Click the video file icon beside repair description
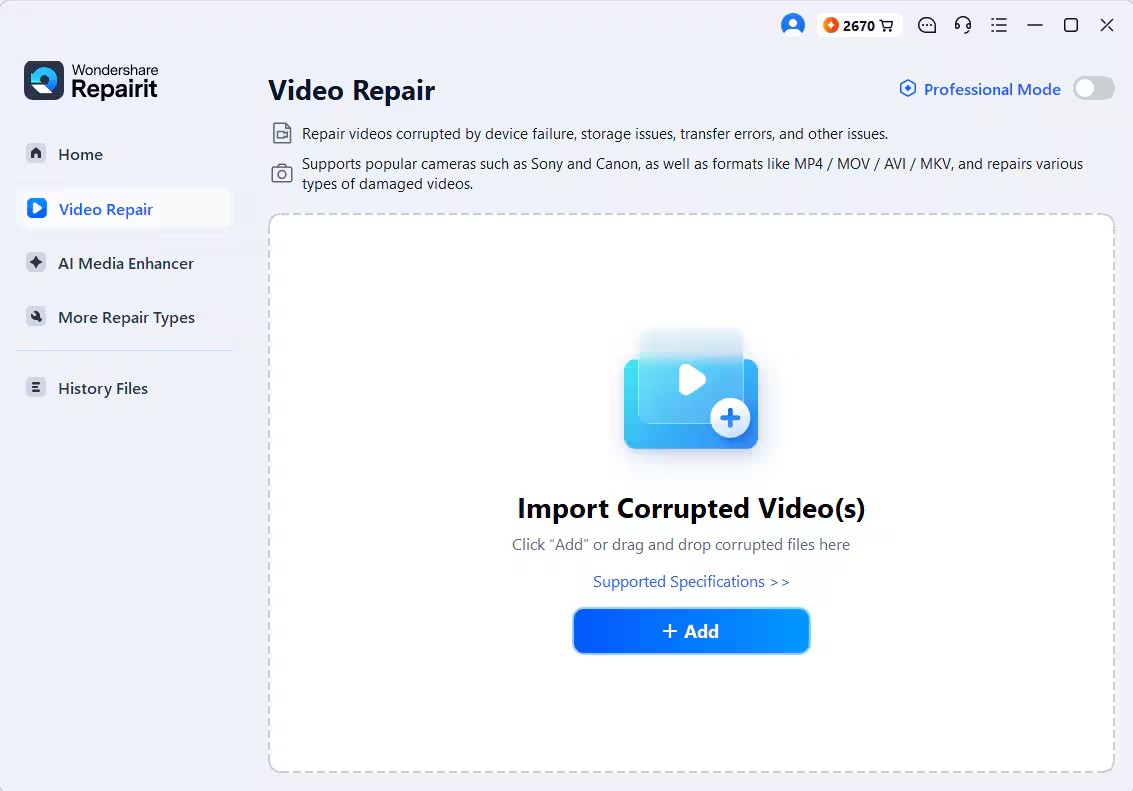 282,134
